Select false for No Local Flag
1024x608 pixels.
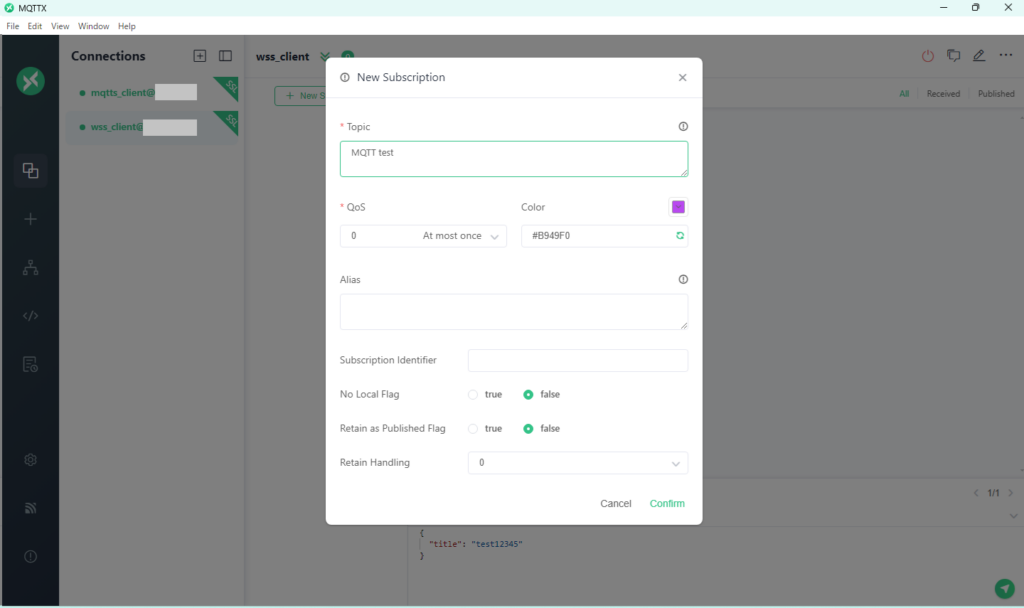[x=529, y=395]
